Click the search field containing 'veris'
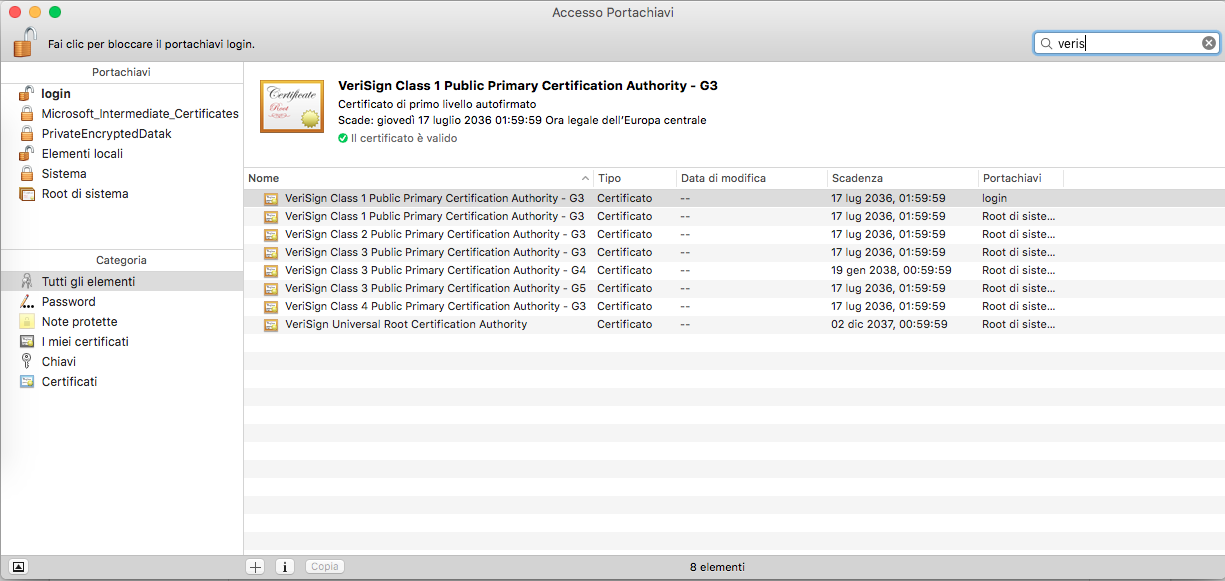The width and height of the screenshot is (1225, 581). pos(1126,43)
